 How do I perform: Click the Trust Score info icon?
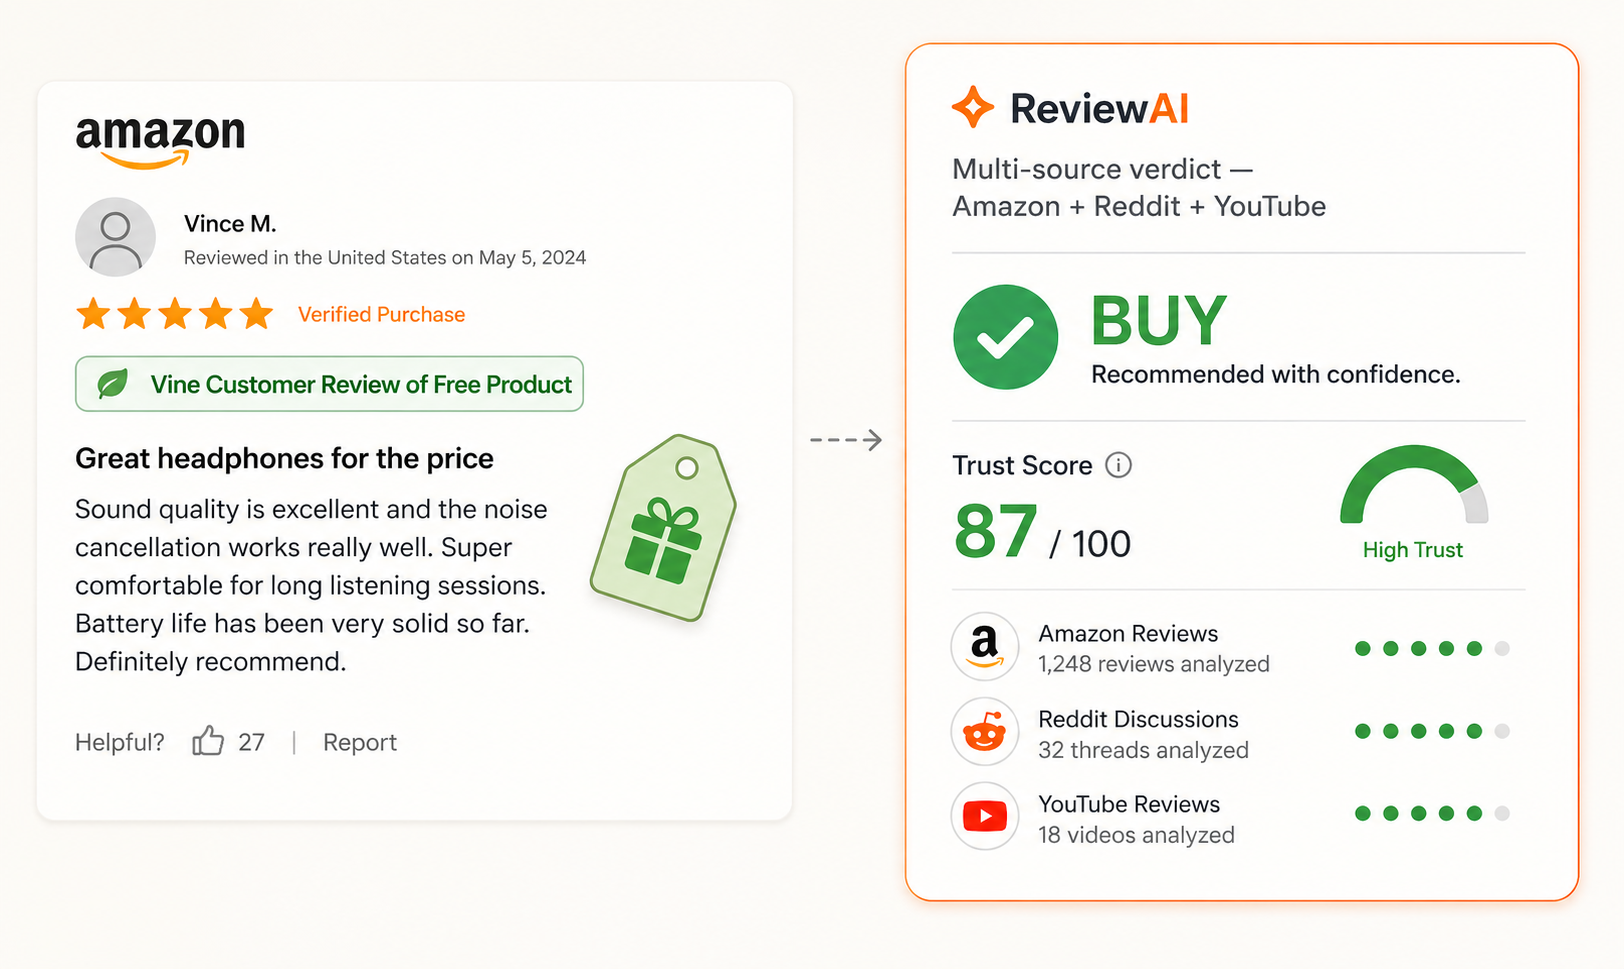click(1118, 465)
